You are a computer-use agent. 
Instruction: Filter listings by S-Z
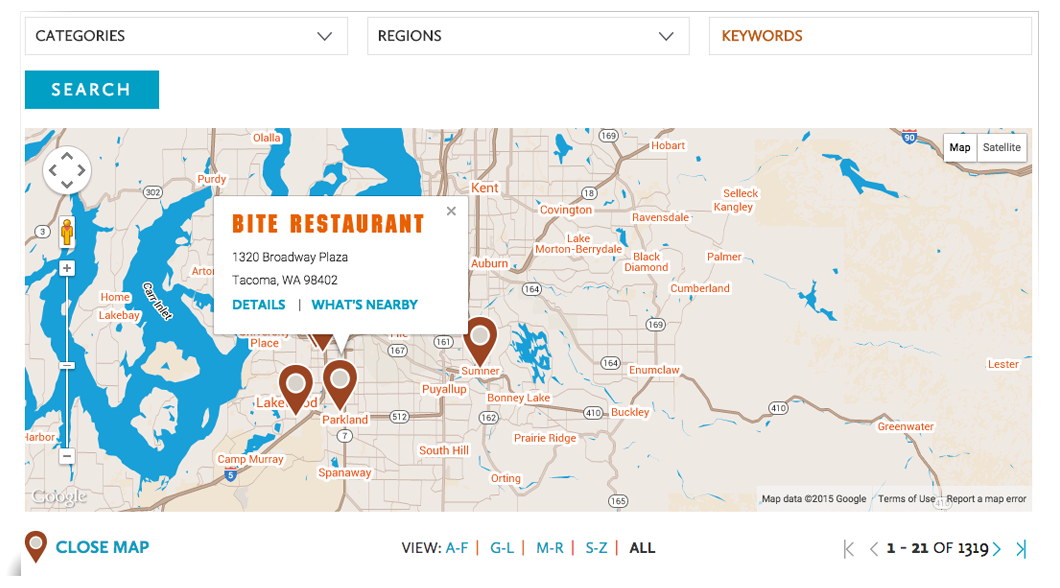coord(596,548)
